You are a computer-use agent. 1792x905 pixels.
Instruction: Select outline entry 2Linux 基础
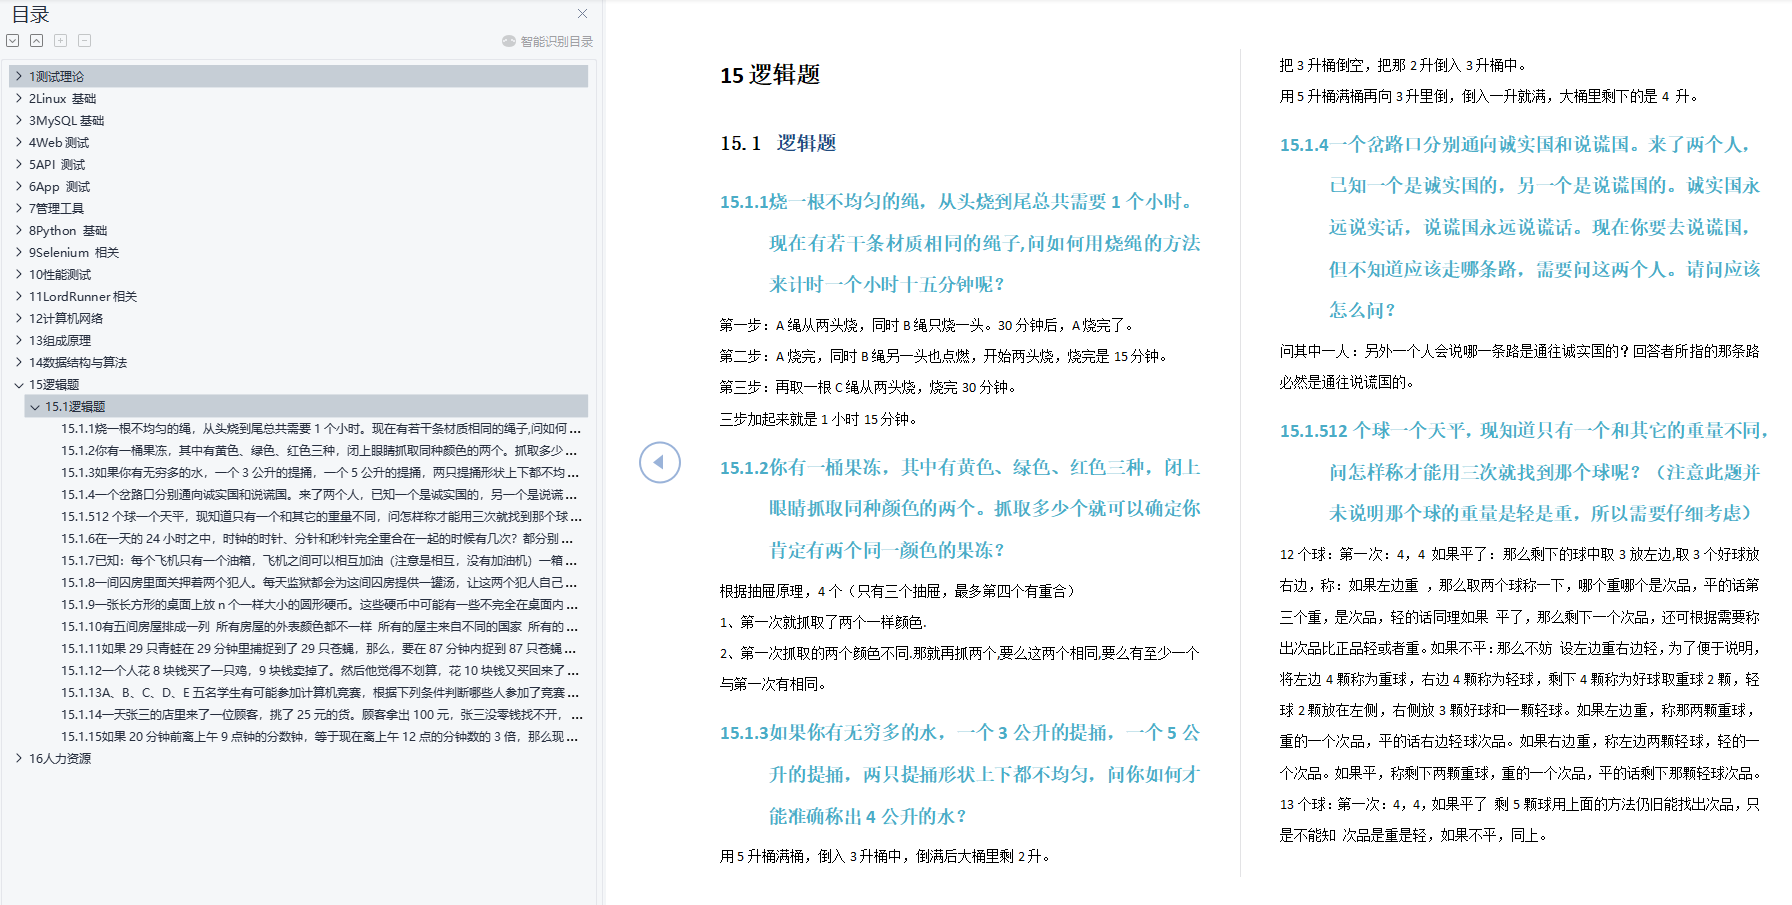tap(62, 98)
